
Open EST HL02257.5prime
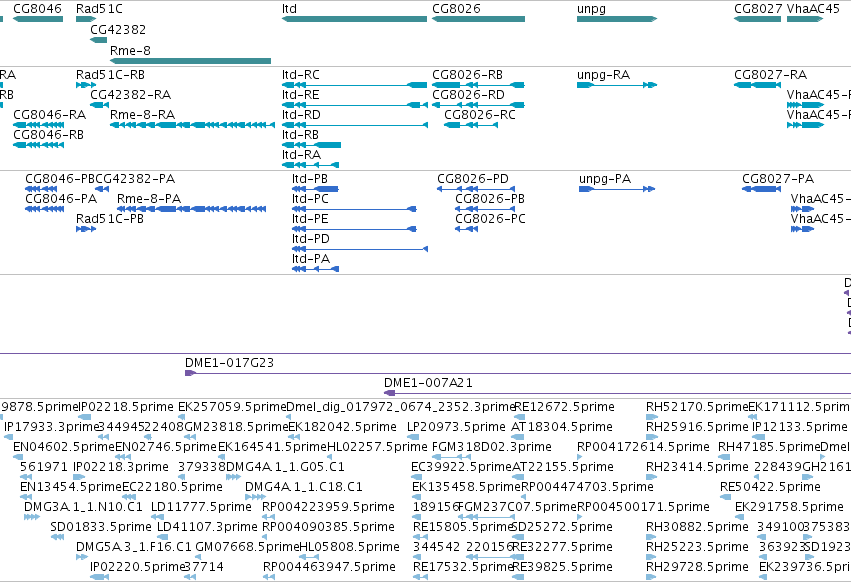[377, 447]
